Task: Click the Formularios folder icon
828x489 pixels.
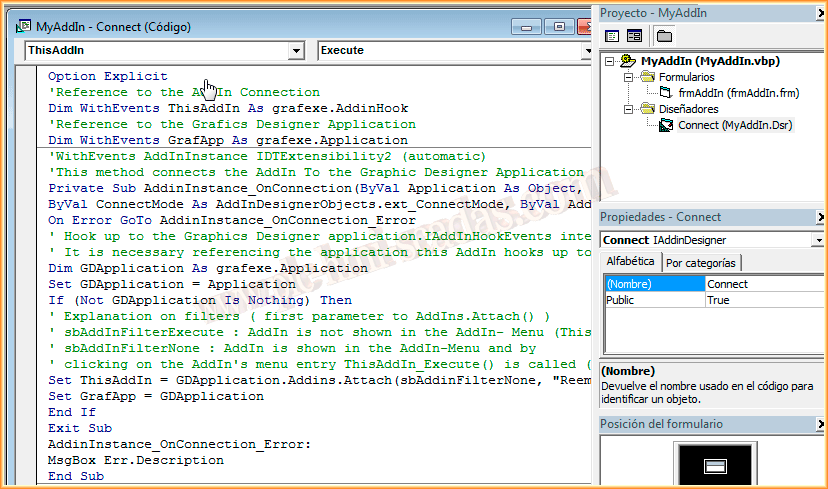Action: 646,77
